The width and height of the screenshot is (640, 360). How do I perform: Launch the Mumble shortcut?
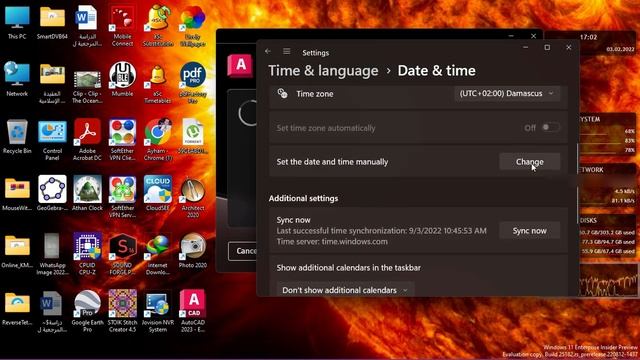click(122, 80)
